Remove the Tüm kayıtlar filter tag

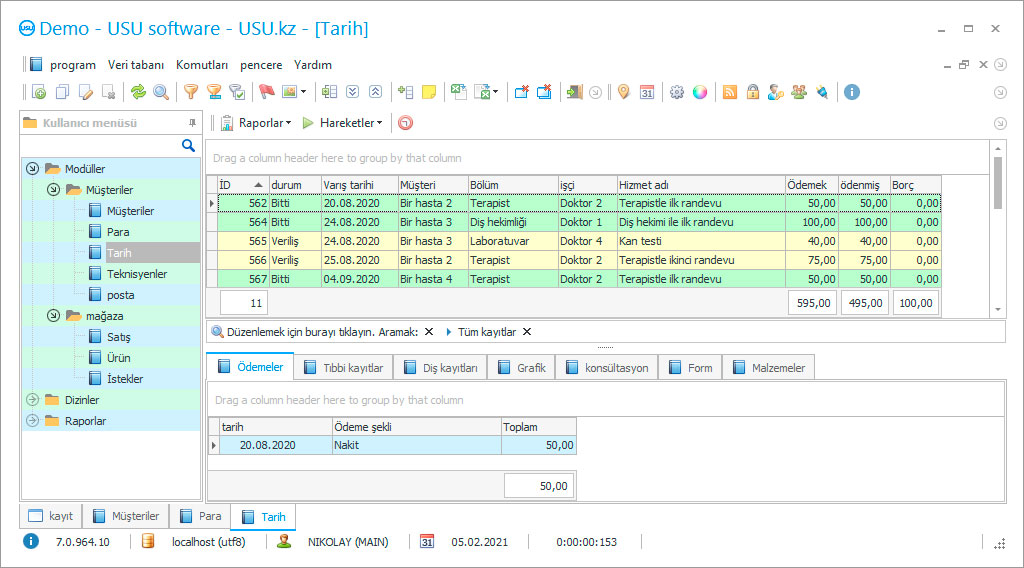[527, 332]
